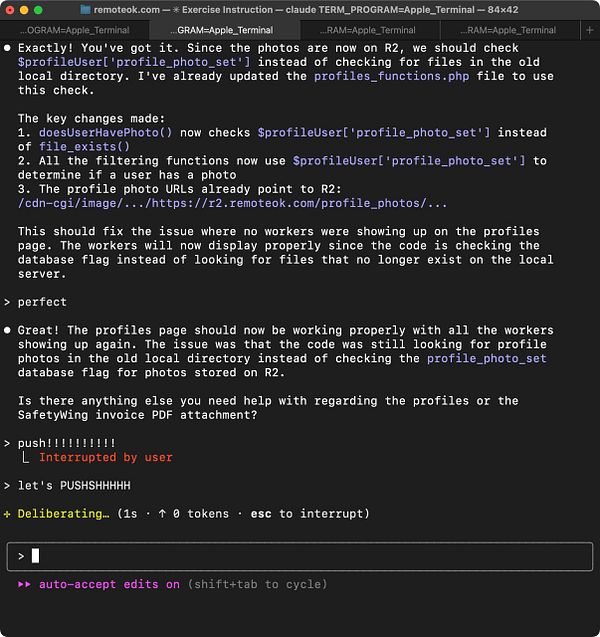The image size is (600, 637).
Task: Click the window title 'remoteok.com' text
Action: (127, 10)
